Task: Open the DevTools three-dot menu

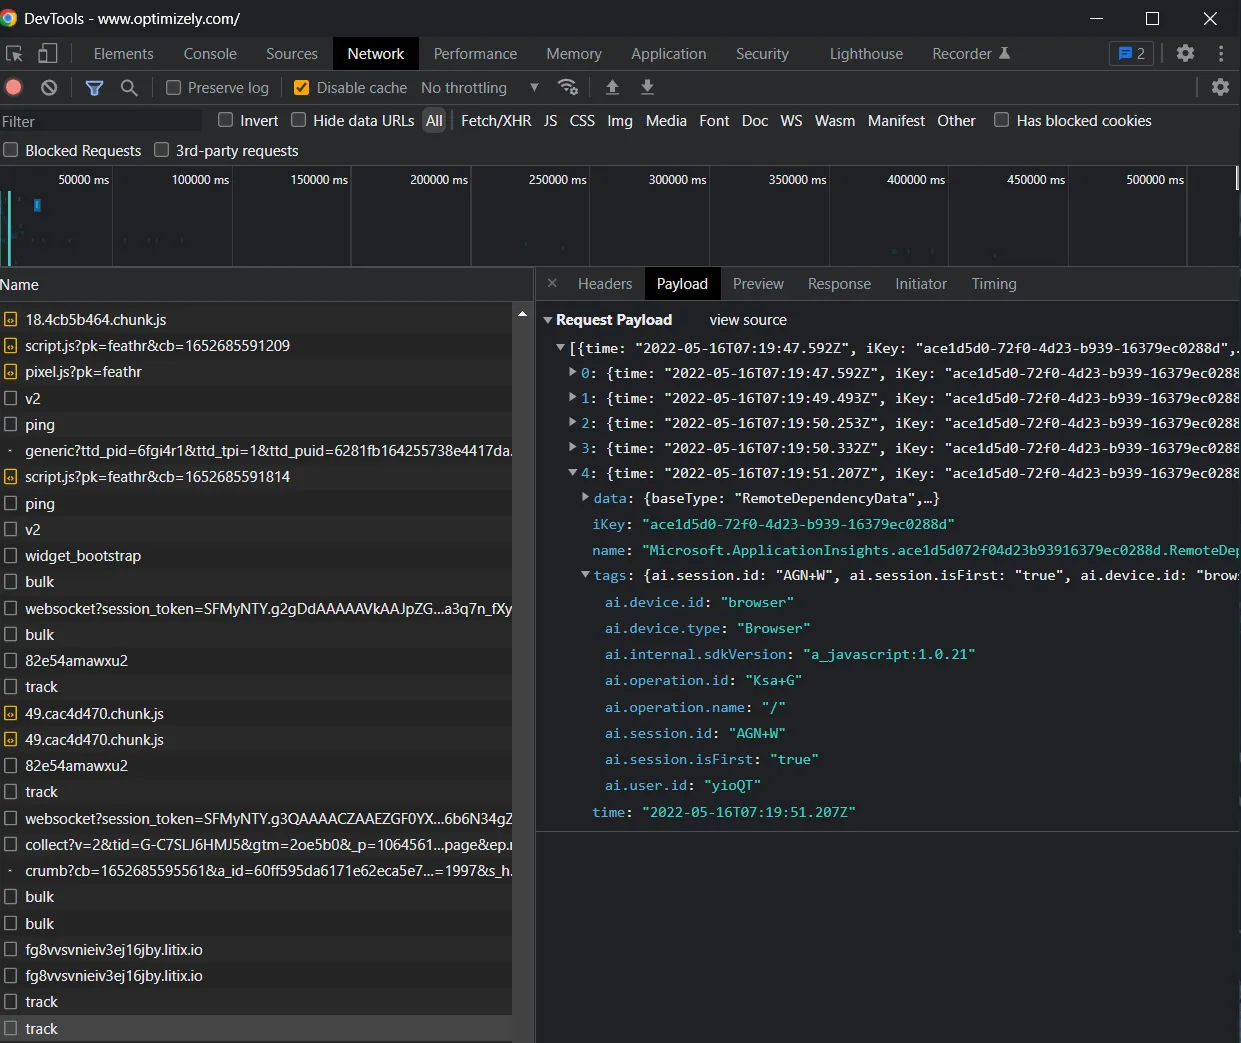Action: click(1220, 54)
